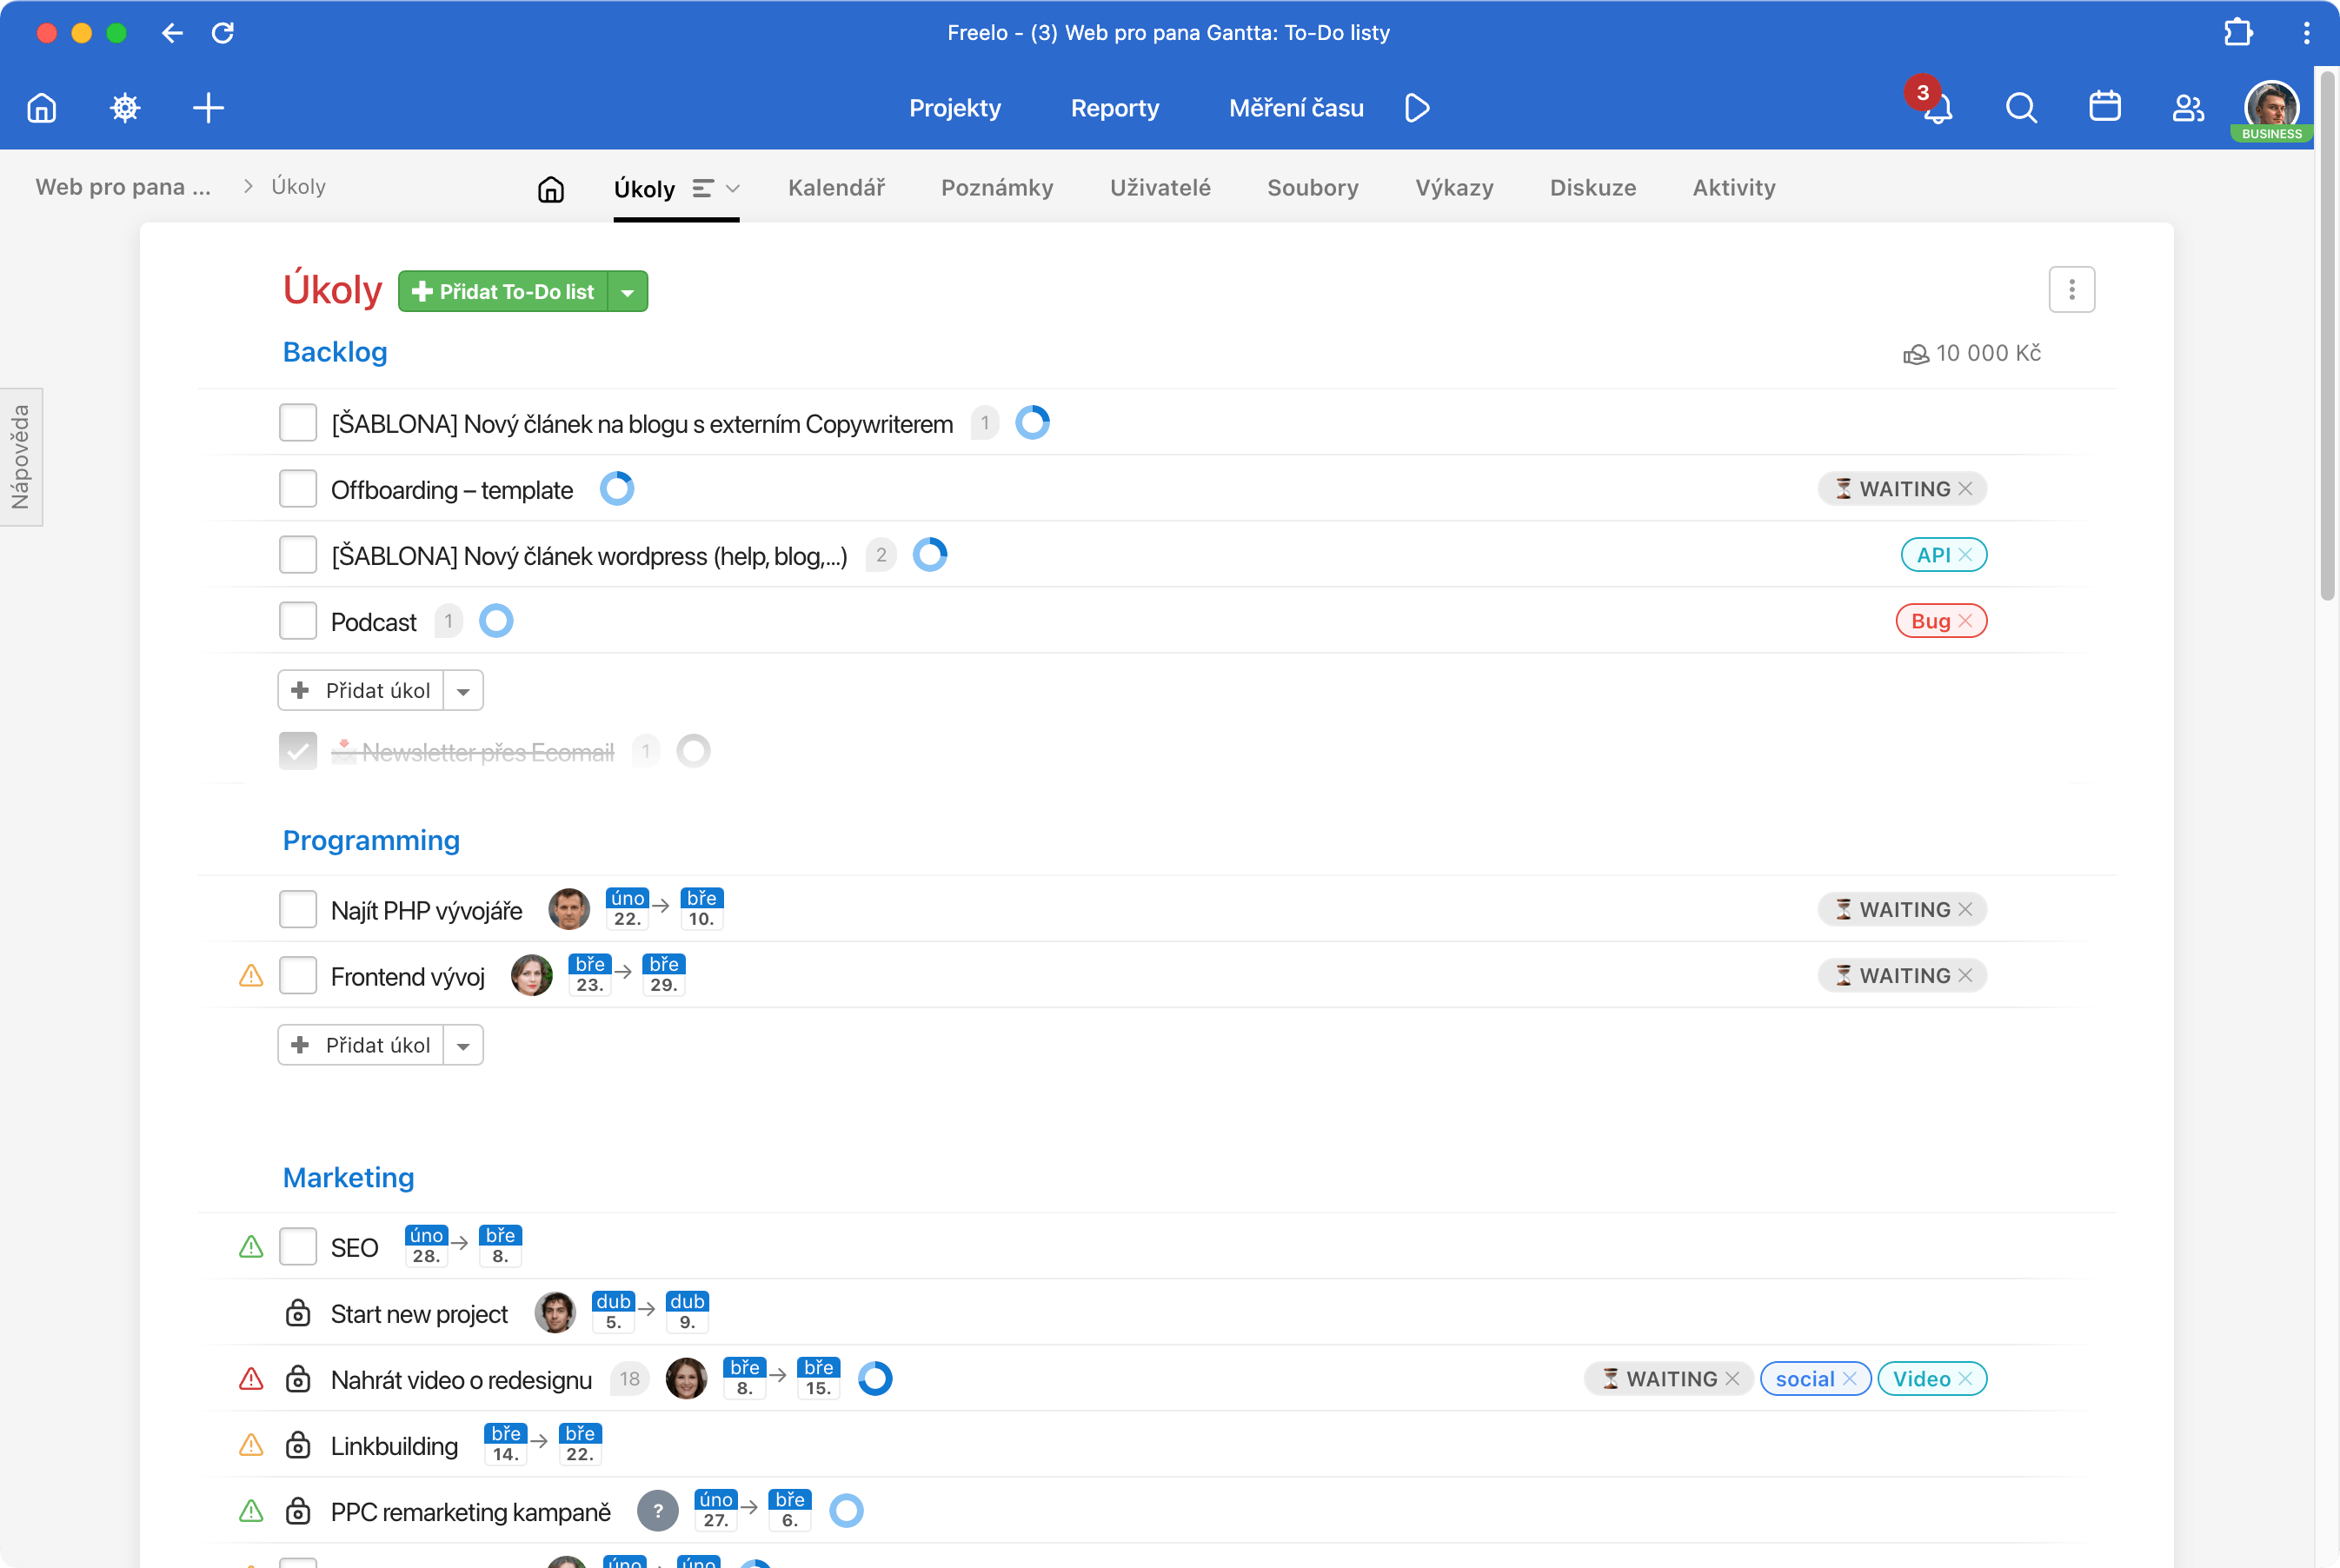
Task: Check the Podcast task checkbox
Action: click(x=298, y=621)
